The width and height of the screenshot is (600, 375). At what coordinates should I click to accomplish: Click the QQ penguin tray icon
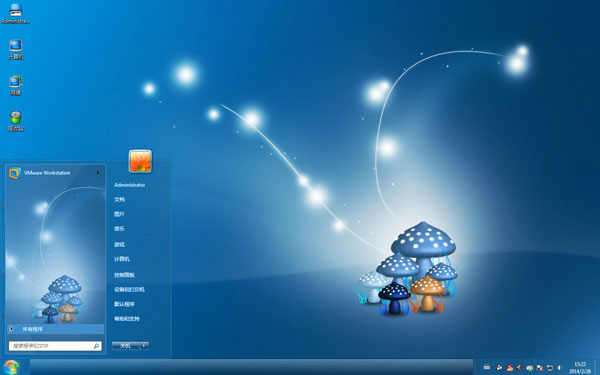tap(499, 367)
